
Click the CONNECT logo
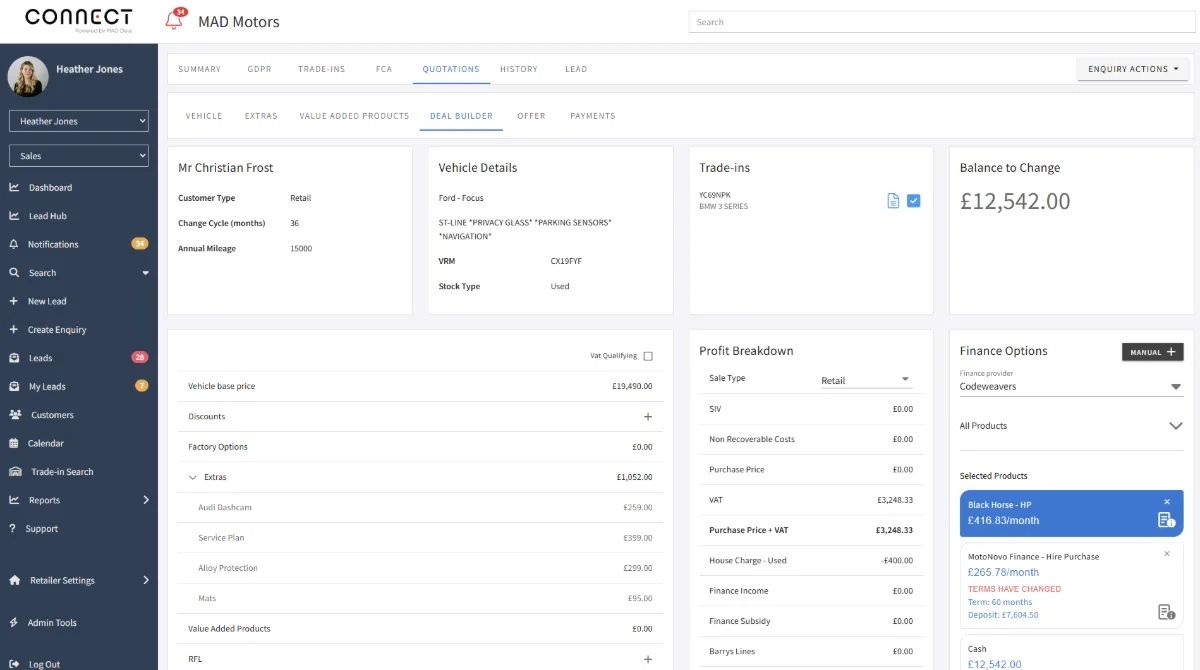pos(79,19)
